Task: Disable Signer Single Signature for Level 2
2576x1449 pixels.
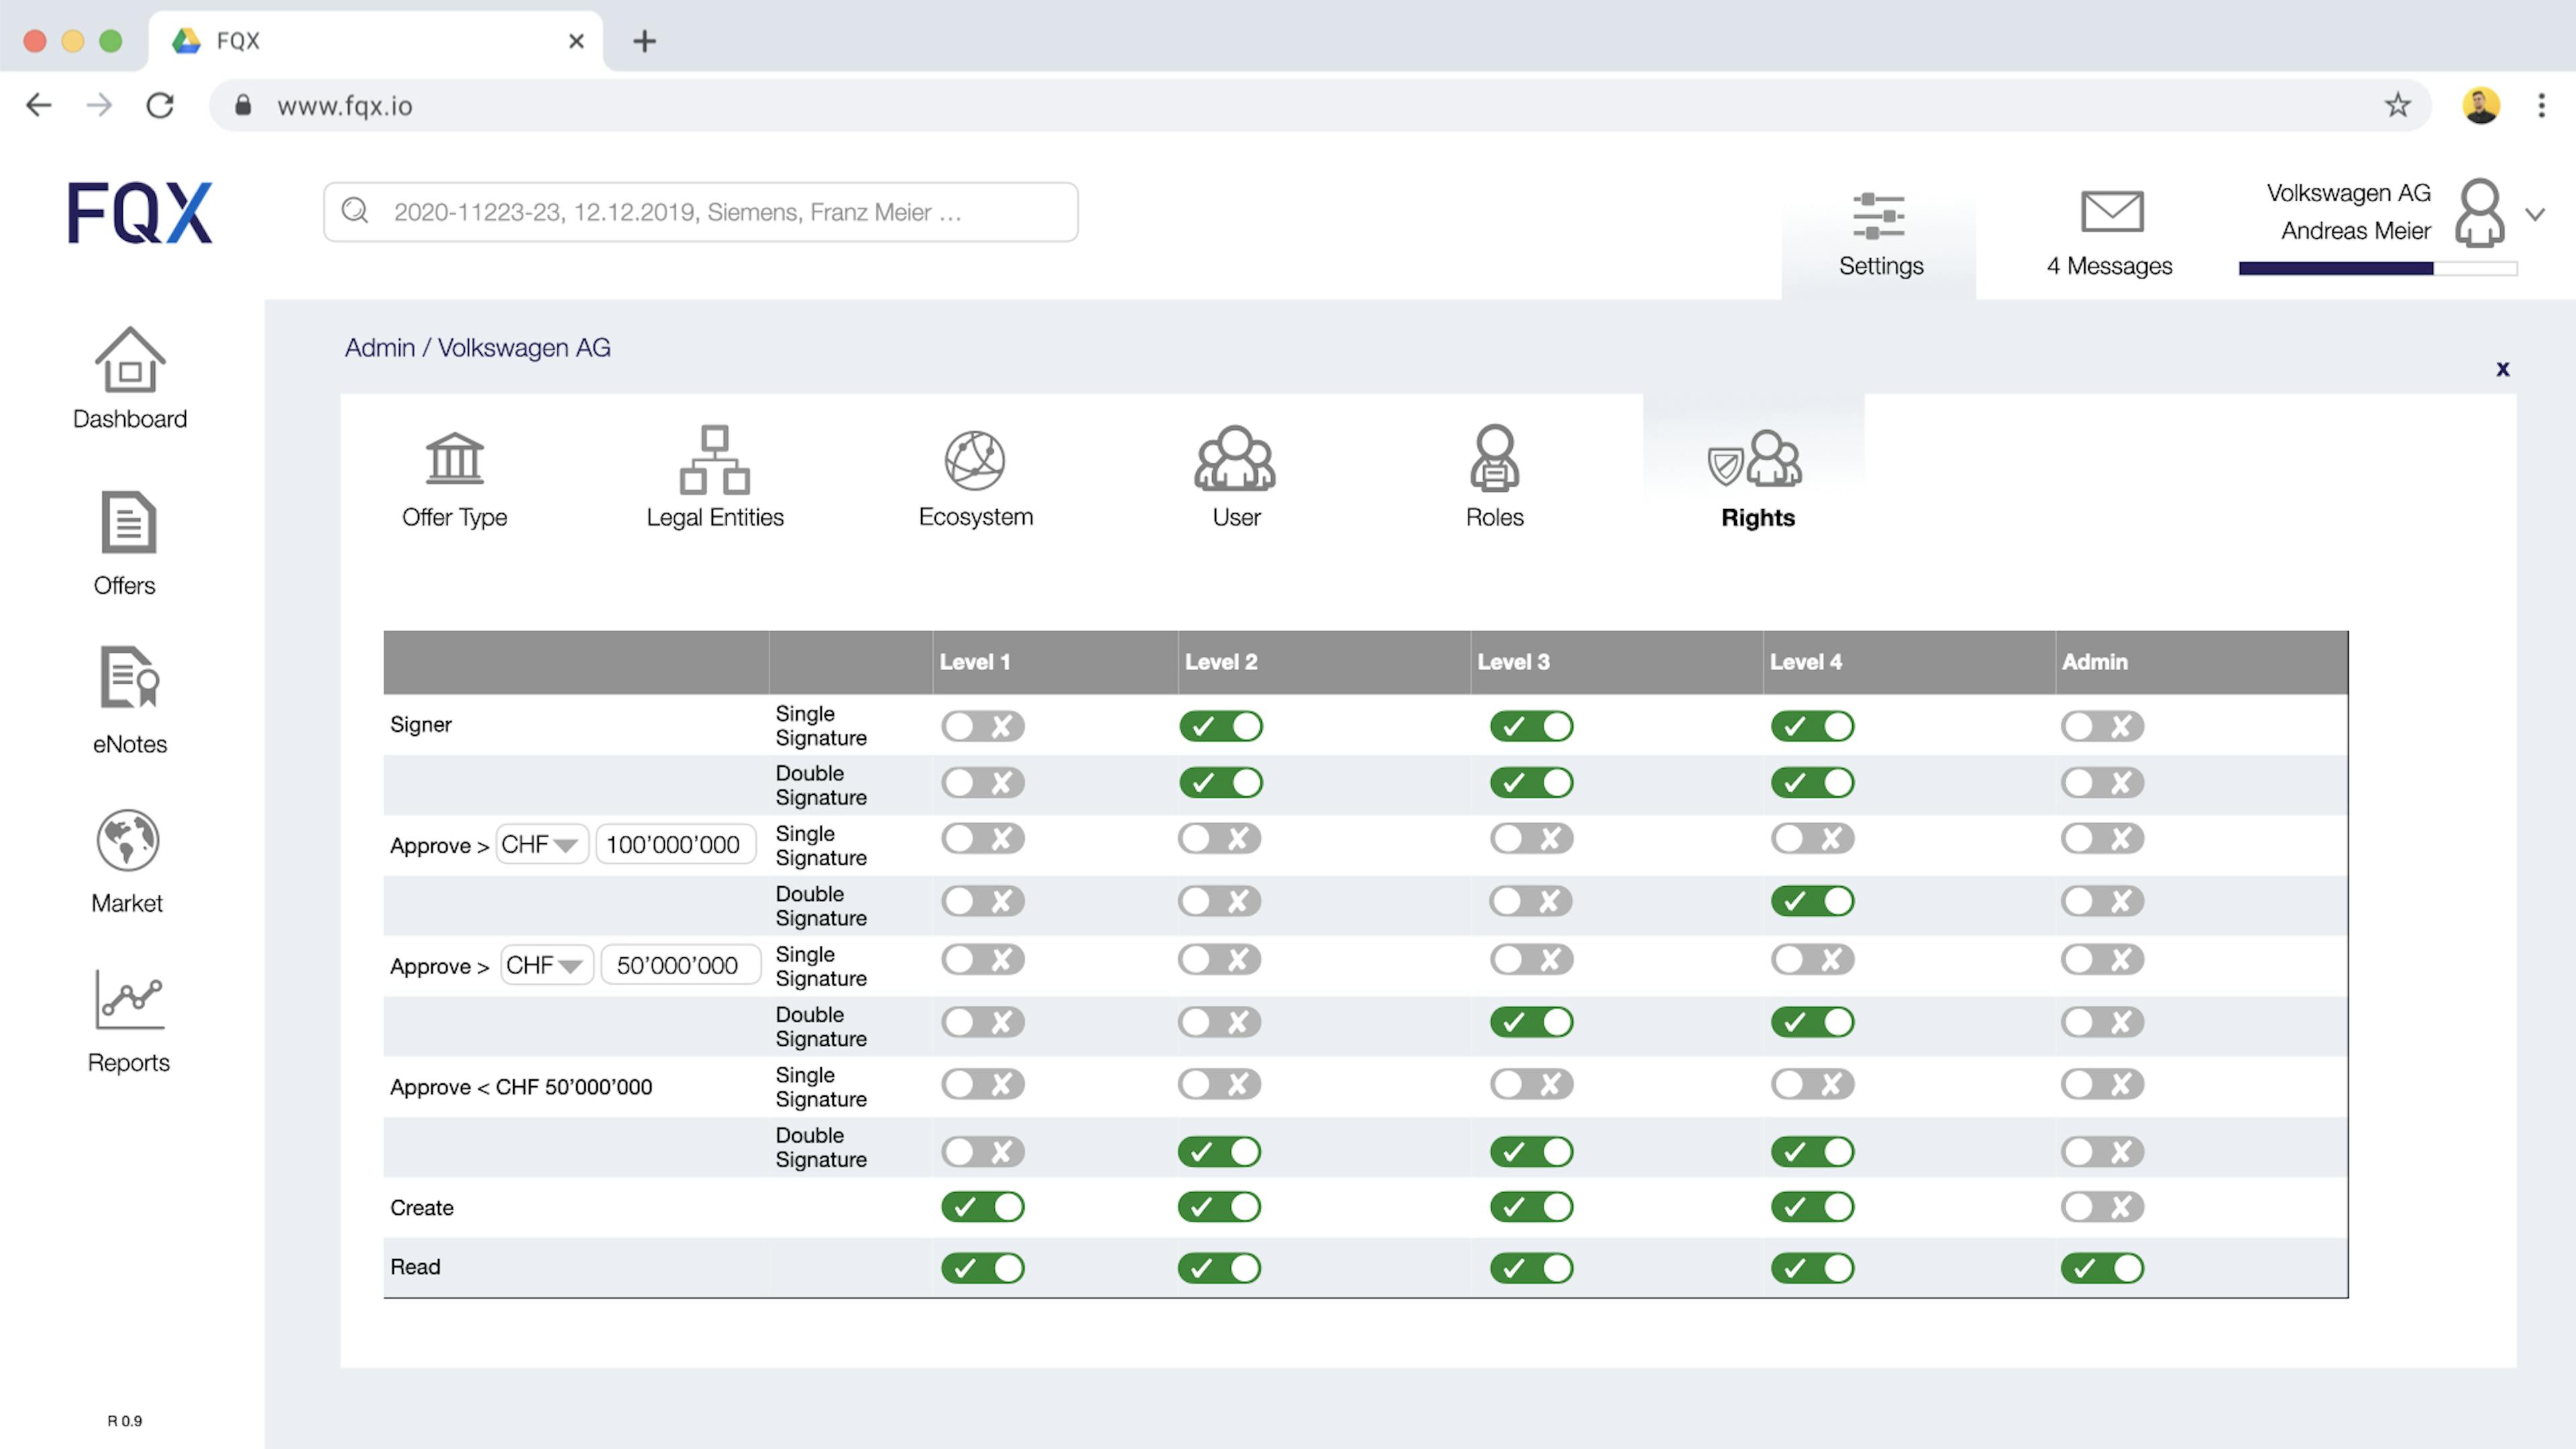Action: coord(1220,726)
